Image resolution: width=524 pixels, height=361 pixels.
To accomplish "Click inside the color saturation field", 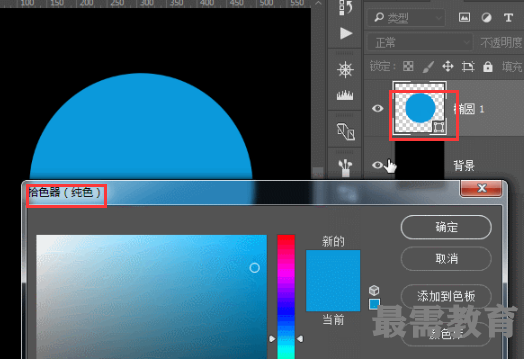I will click(x=151, y=296).
